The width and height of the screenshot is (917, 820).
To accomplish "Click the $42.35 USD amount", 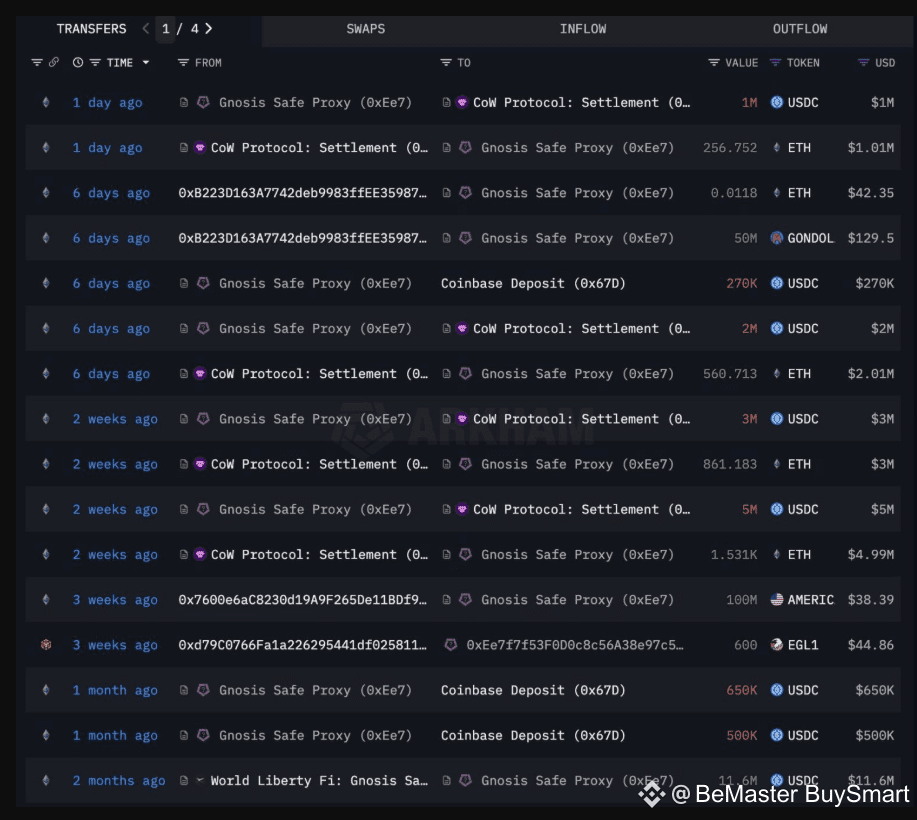I will (x=870, y=193).
